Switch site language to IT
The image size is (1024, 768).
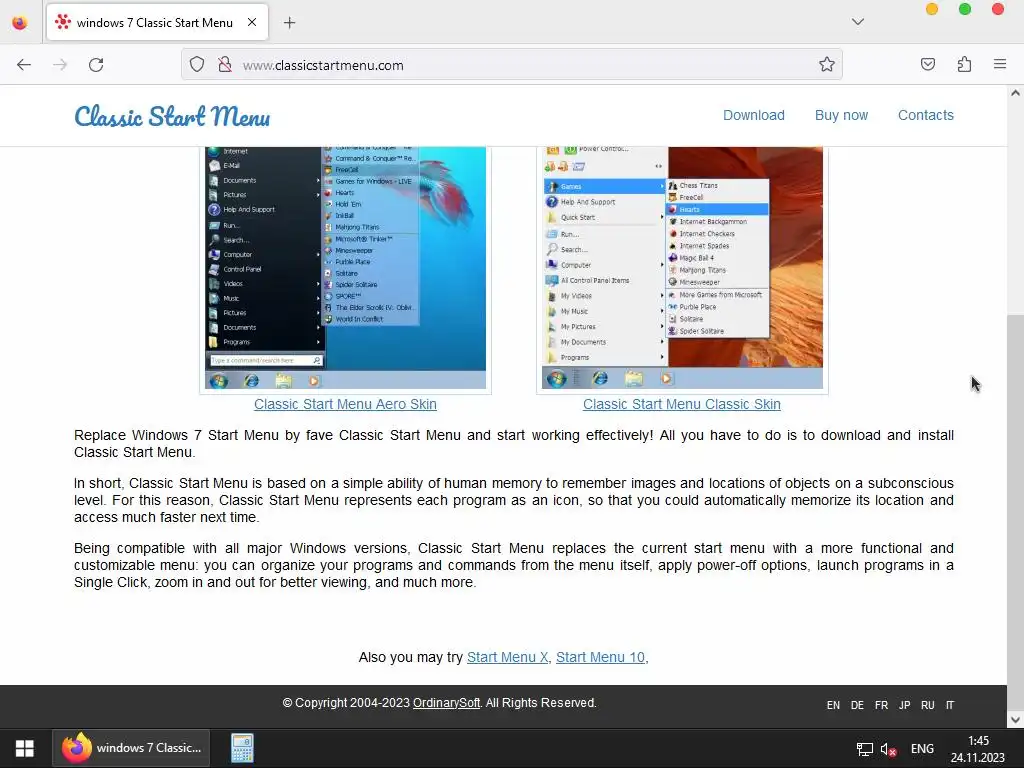pyautogui.click(x=950, y=705)
